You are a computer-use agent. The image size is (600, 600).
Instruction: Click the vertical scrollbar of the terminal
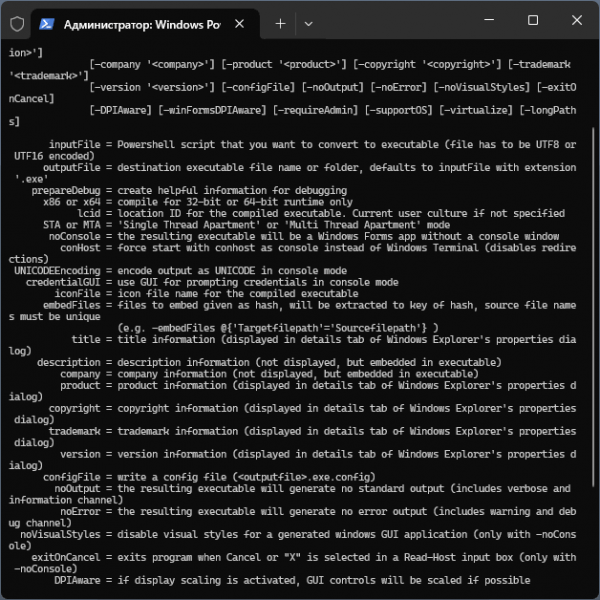[593, 306]
